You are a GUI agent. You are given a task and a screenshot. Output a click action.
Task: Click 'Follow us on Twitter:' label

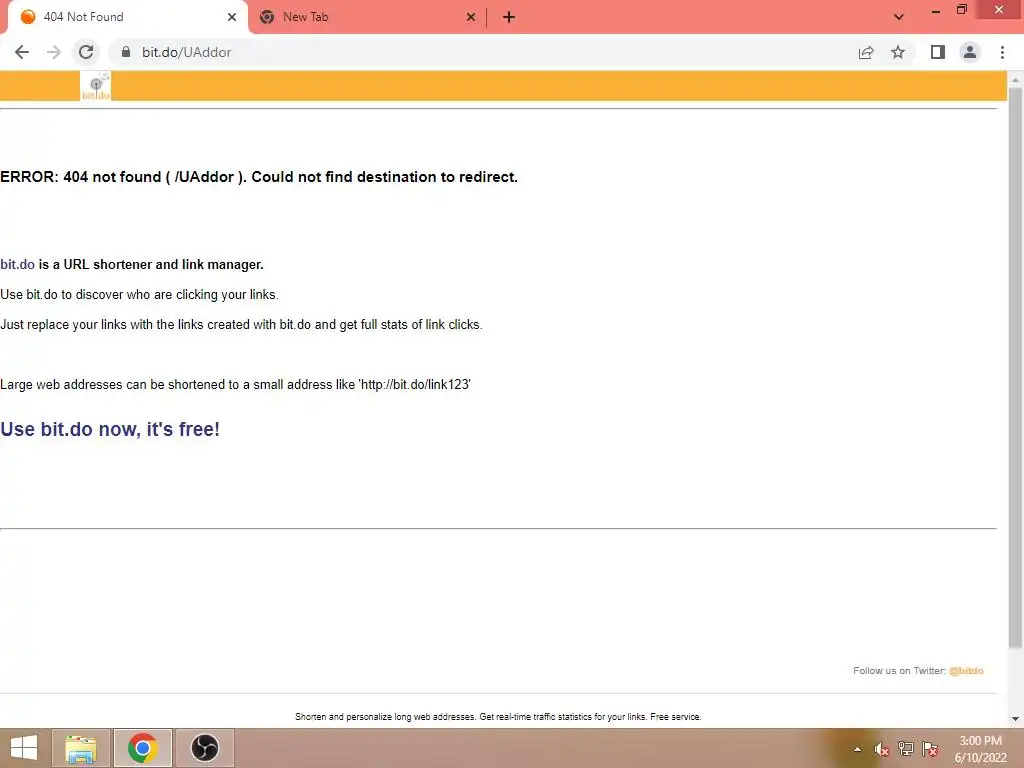(899, 671)
